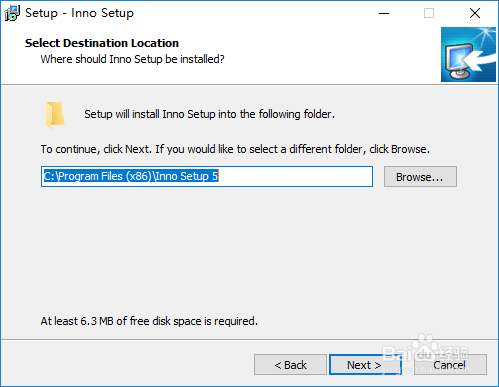This screenshot has height=387, width=499.
Task: Cancel the Inno Setup installation
Action: tap(450, 365)
